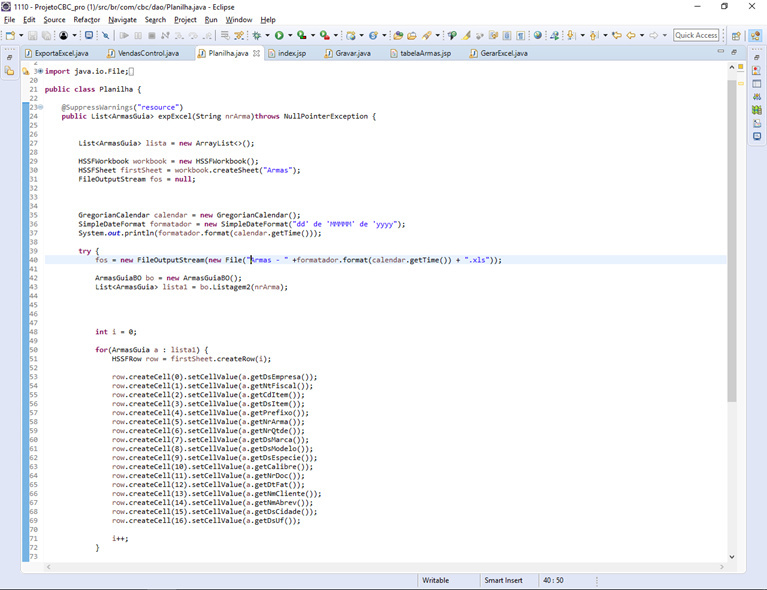This screenshot has height=590, width=767.
Task: Open the Refactor menu
Action: pyautogui.click(x=86, y=19)
